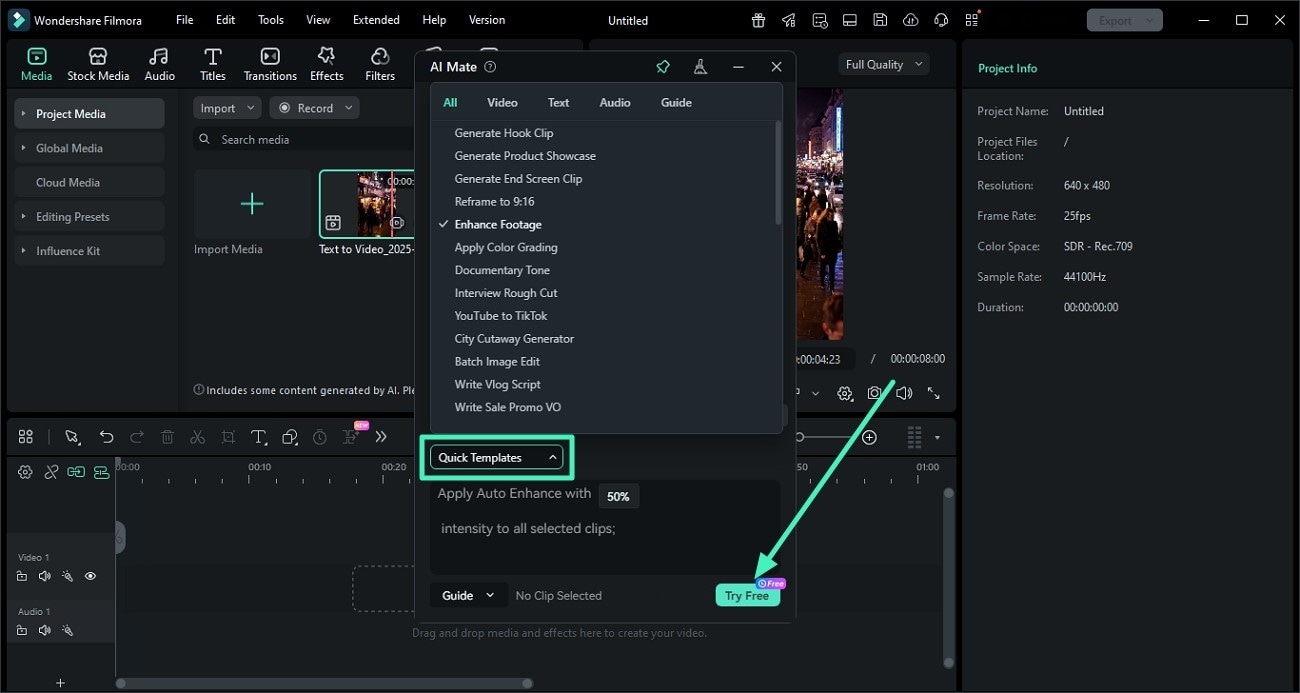Open the Transitions tab
This screenshot has height=693, width=1300.
pos(270,64)
